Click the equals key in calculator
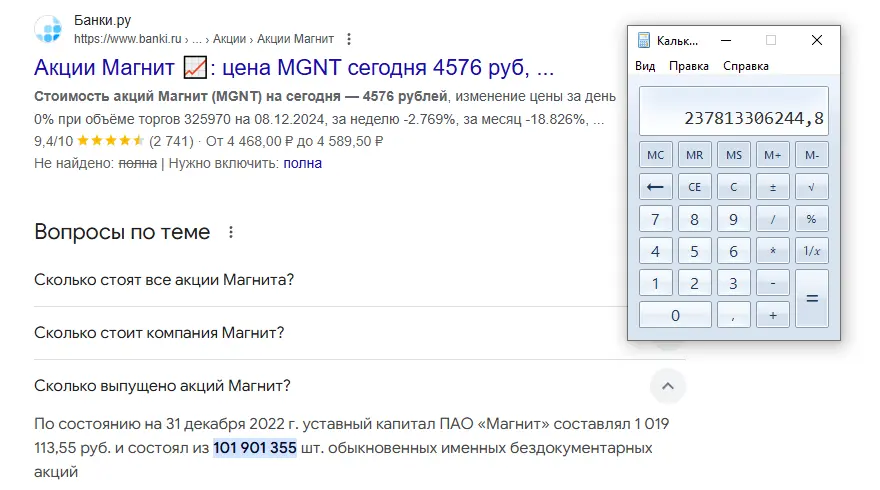 [812, 299]
